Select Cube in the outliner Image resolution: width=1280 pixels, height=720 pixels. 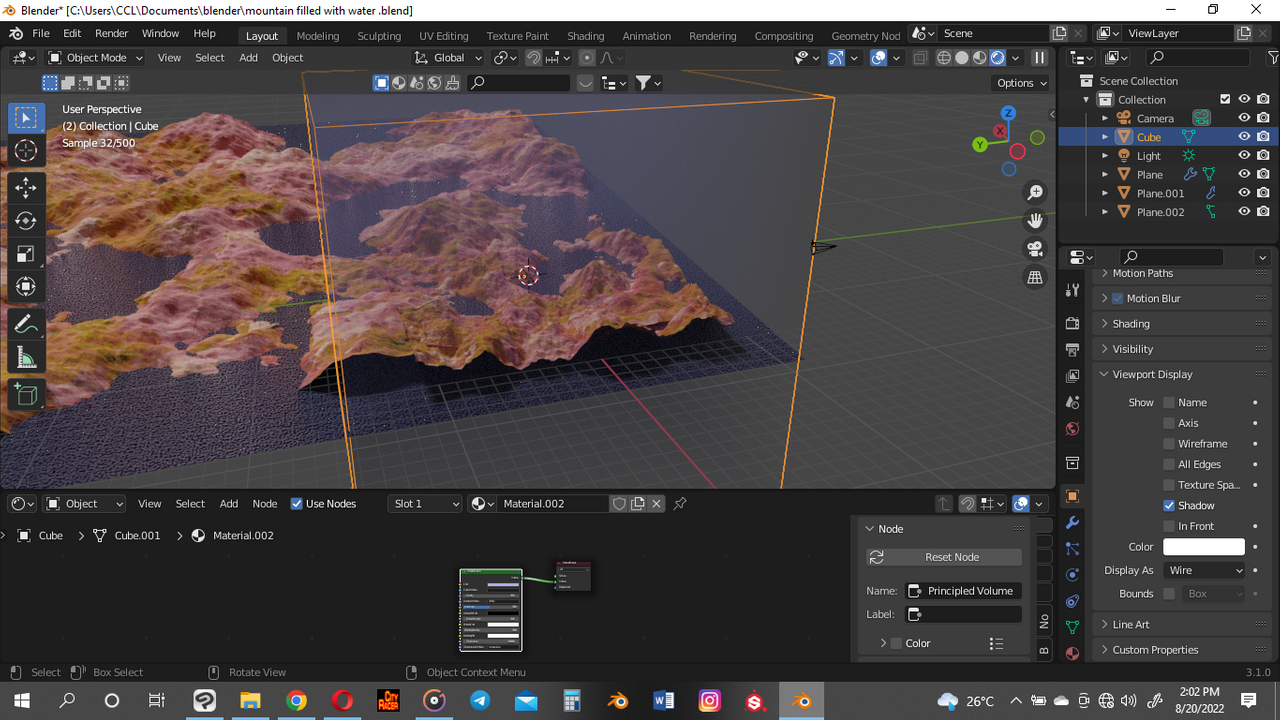(x=1149, y=137)
